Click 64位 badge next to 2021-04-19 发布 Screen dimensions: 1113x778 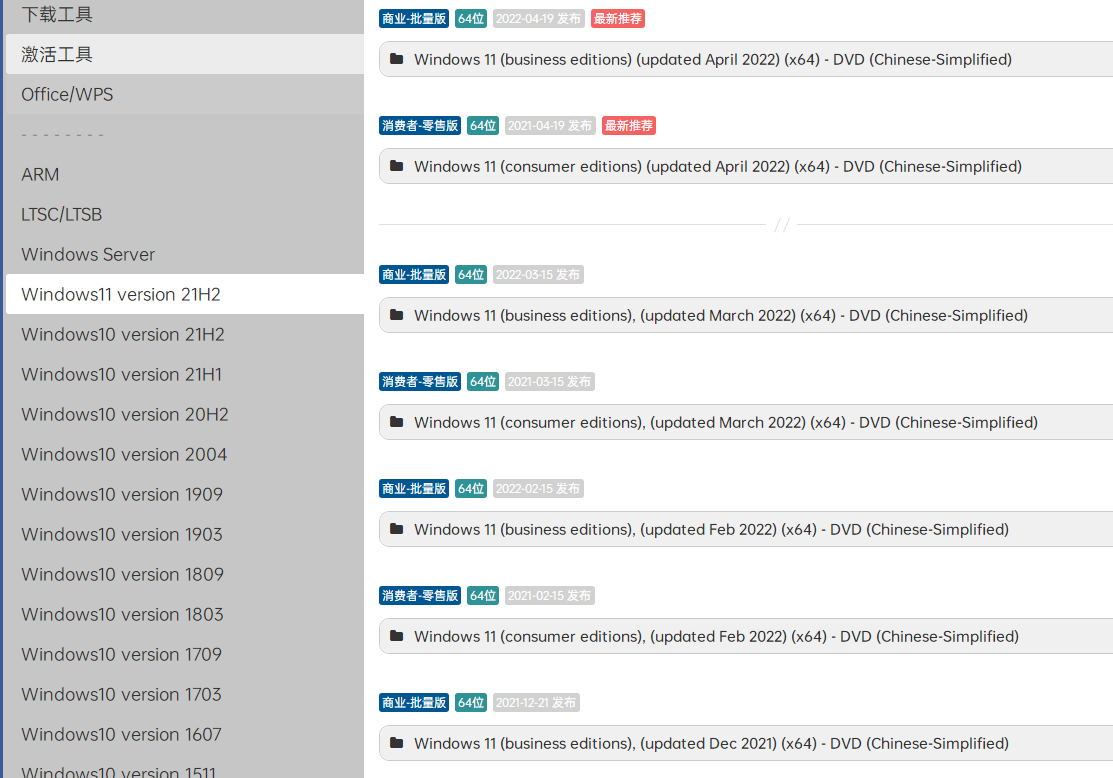tap(483, 126)
